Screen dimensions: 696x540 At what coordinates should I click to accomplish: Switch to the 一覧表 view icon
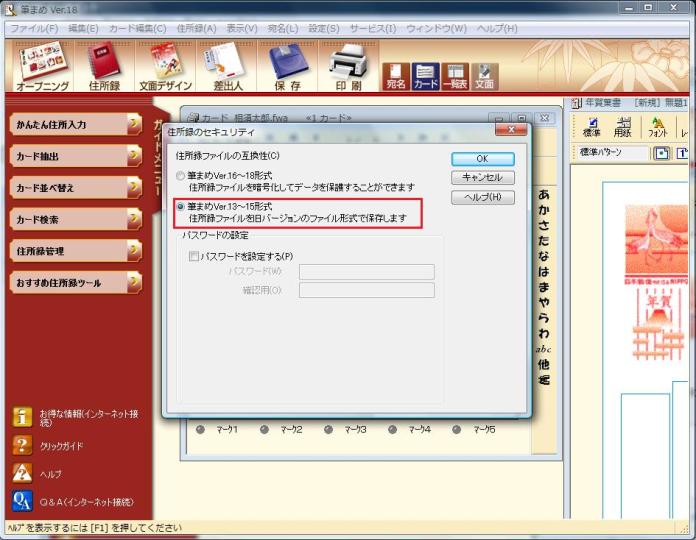455,76
